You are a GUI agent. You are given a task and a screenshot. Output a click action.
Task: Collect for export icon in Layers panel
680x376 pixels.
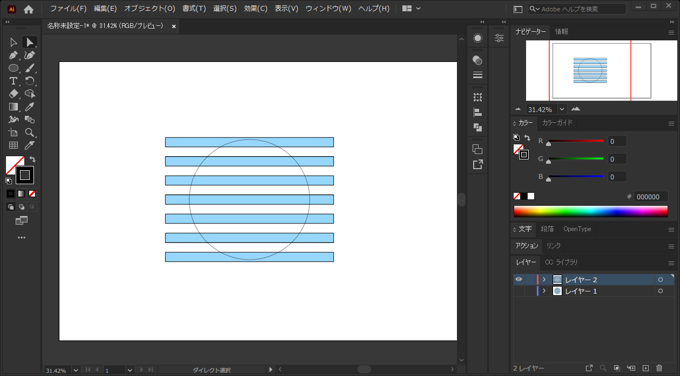point(589,368)
